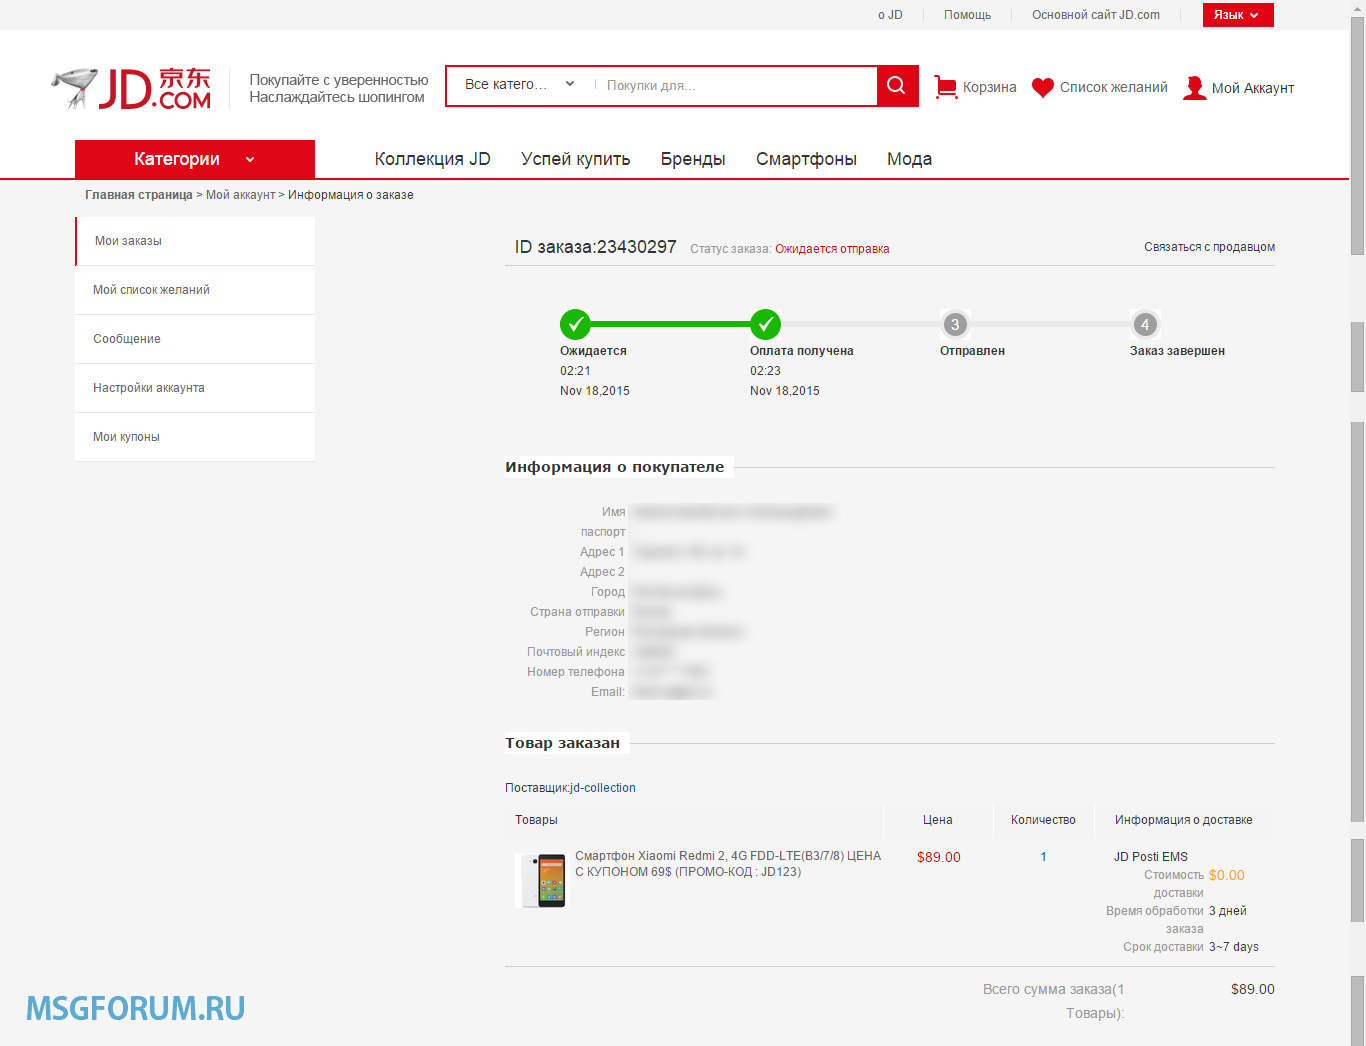The height and width of the screenshot is (1046, 1366).
Task: Open the Коллекция JD tab
Action: [x=433, y=159]
